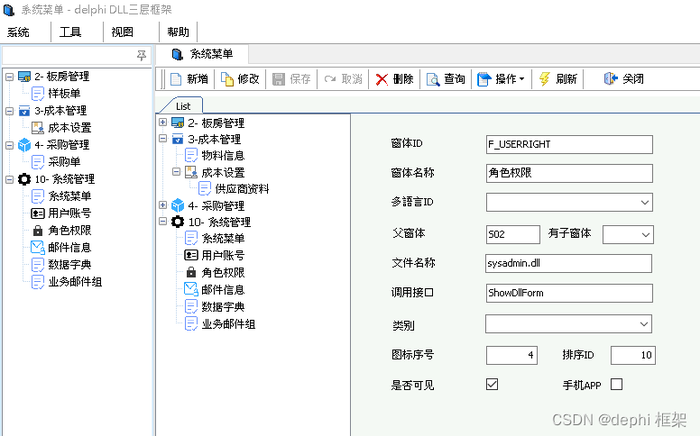Viewport: 700px width, 436px height.
Task: Switch to the List tab
Action: click(183, 105)
